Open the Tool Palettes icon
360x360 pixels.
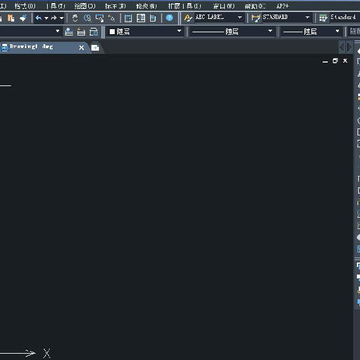click(153, 18)
